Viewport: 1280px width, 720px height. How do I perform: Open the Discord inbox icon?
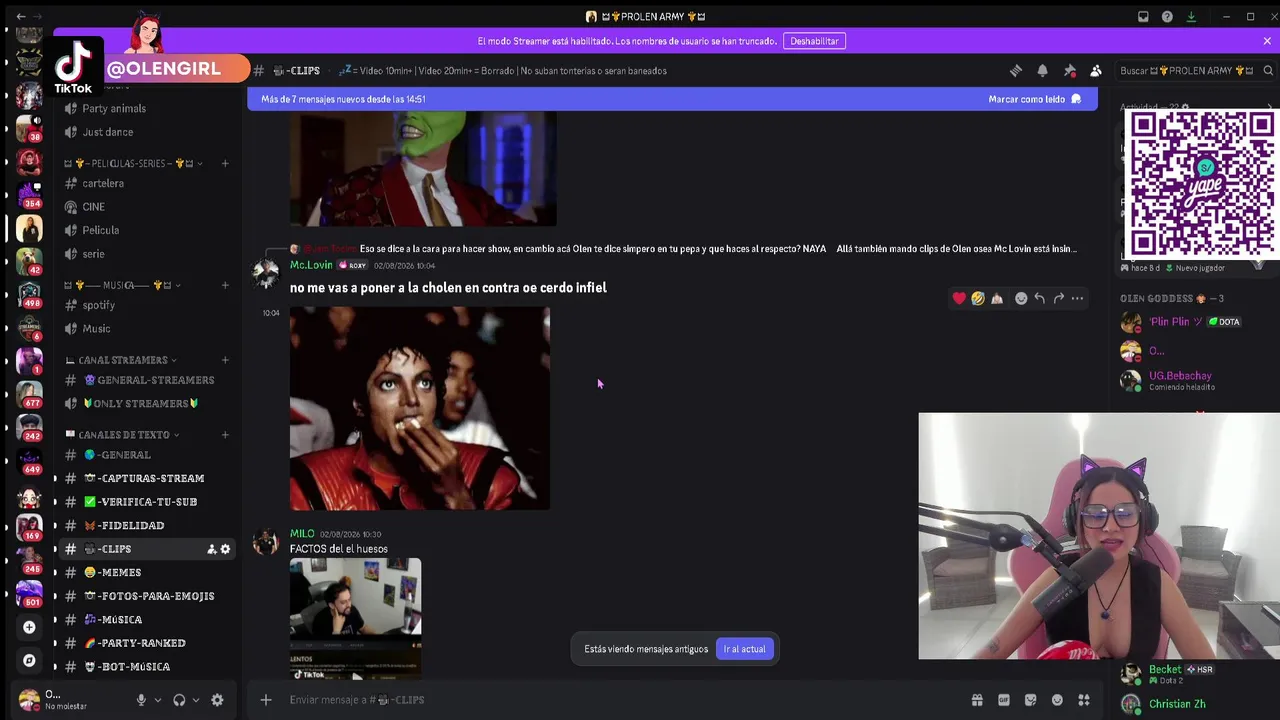coord(1143,17)
